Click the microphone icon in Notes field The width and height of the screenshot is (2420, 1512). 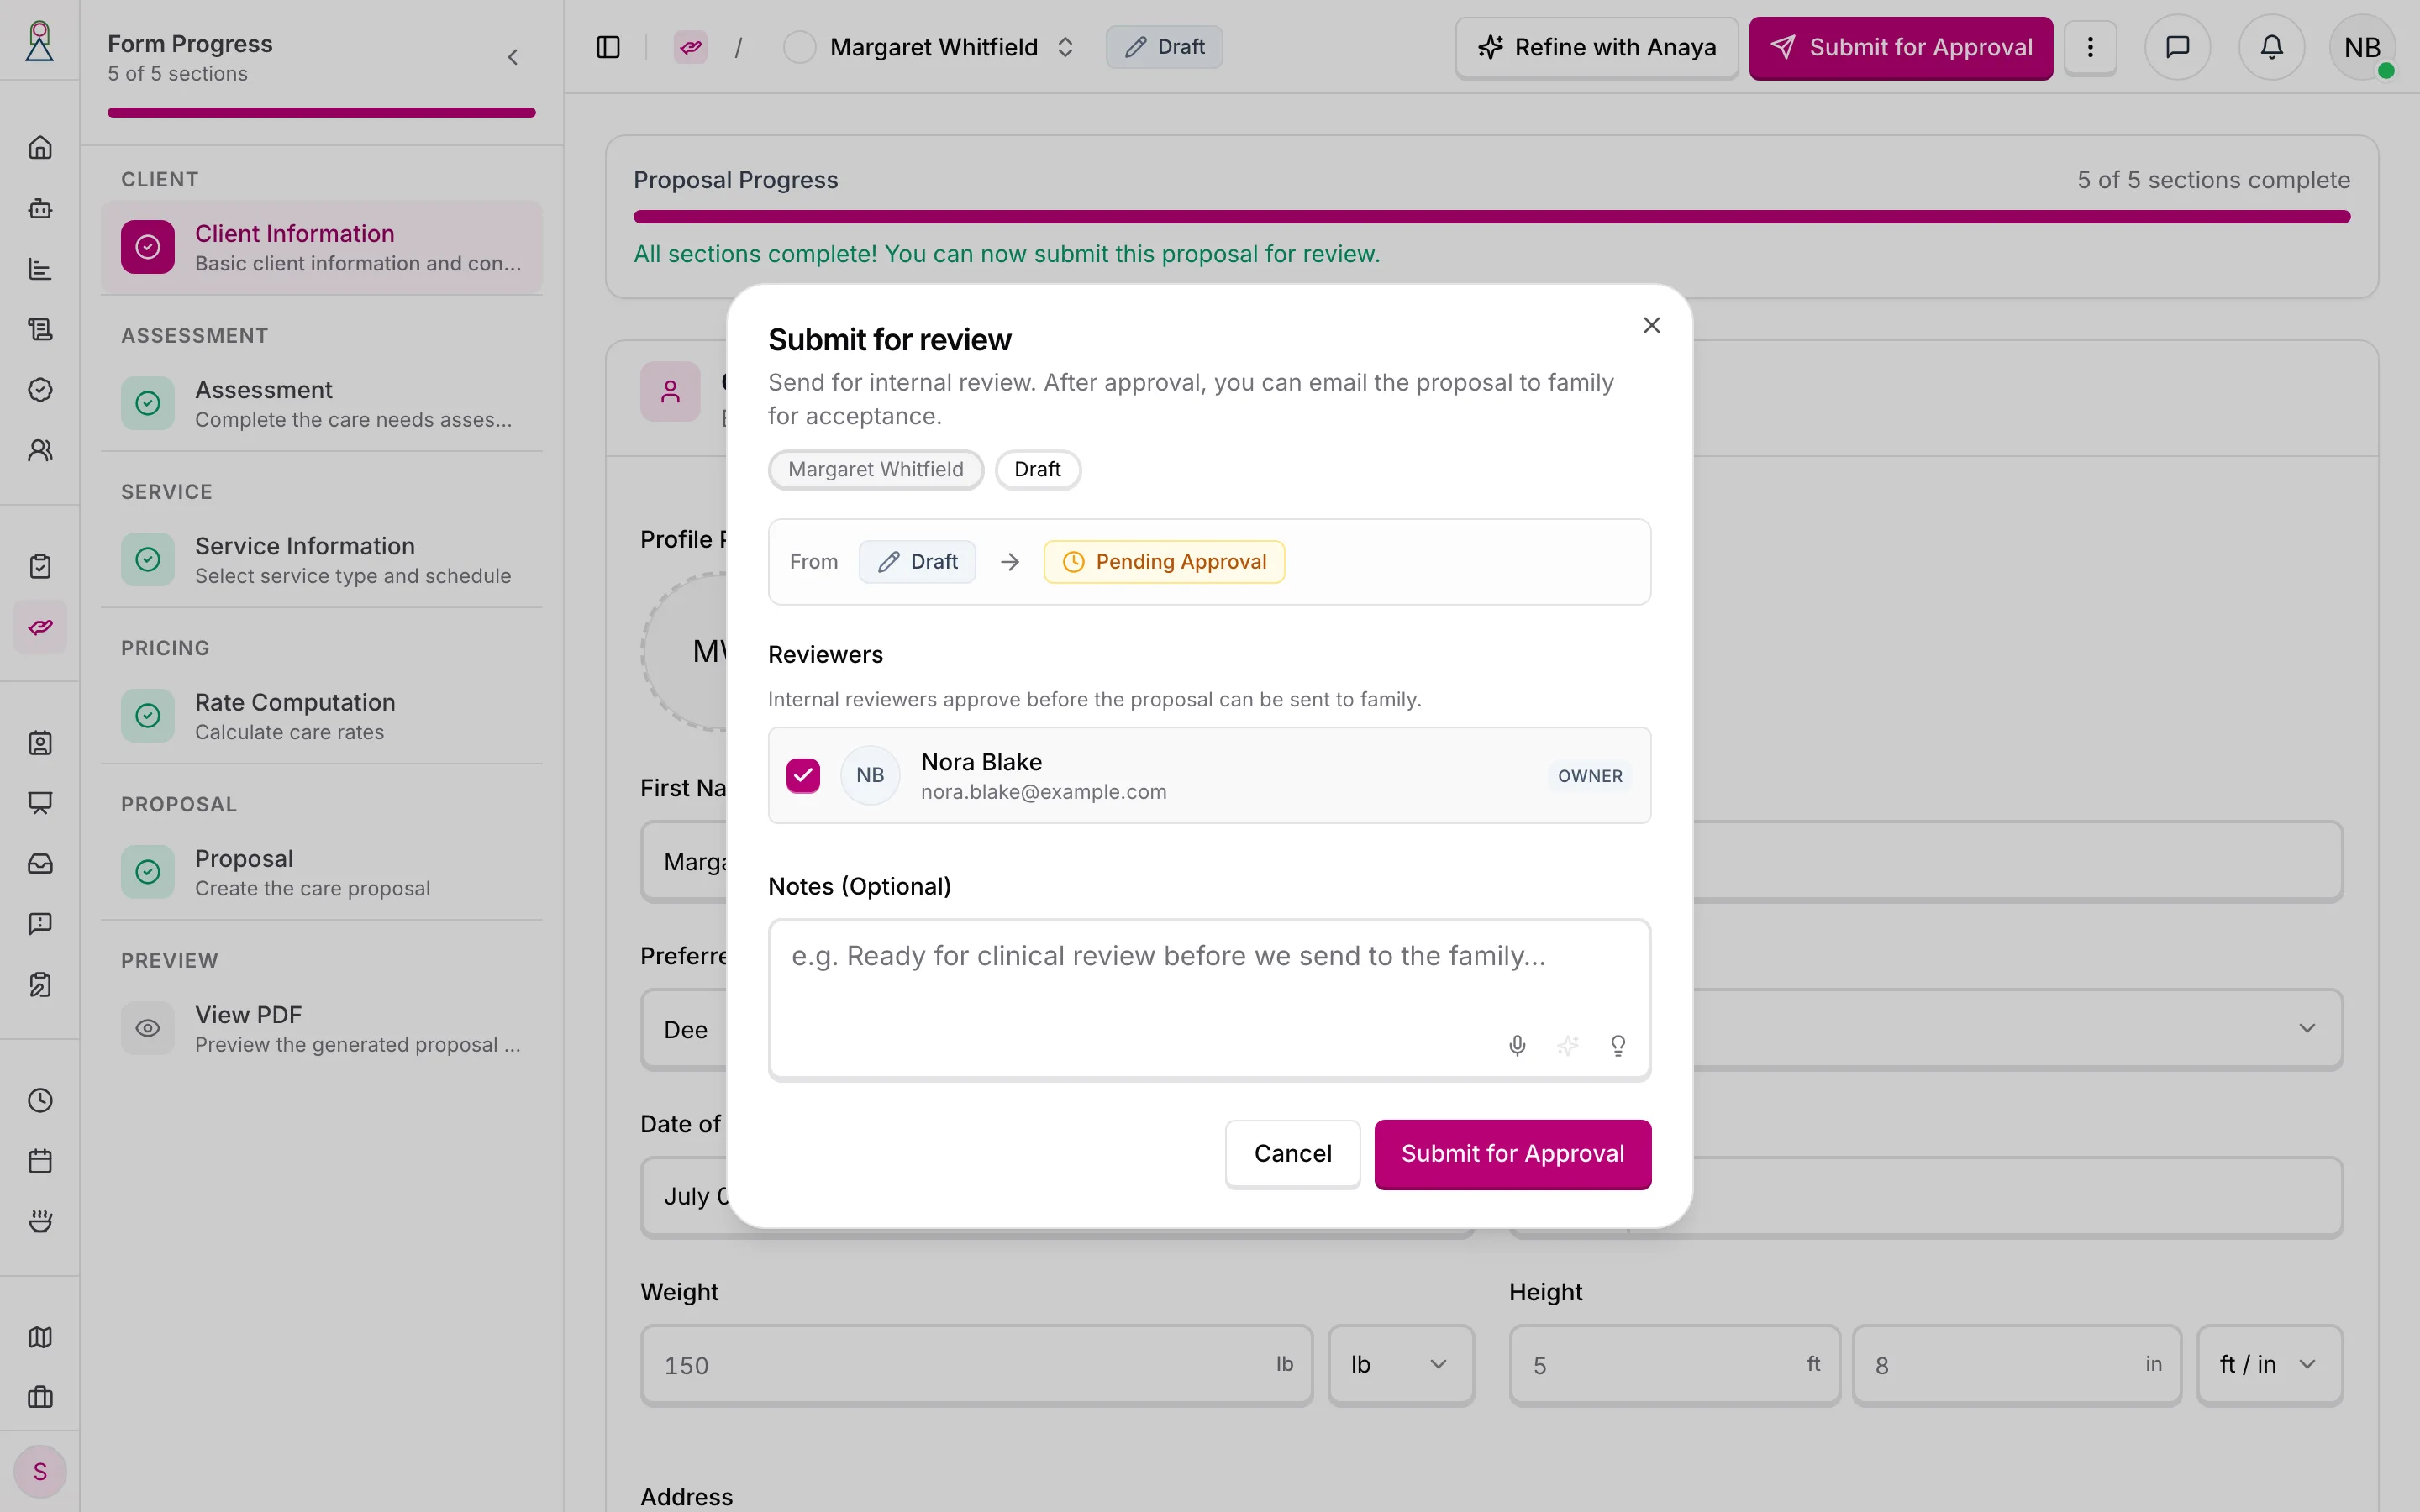coord(1517,1045)
